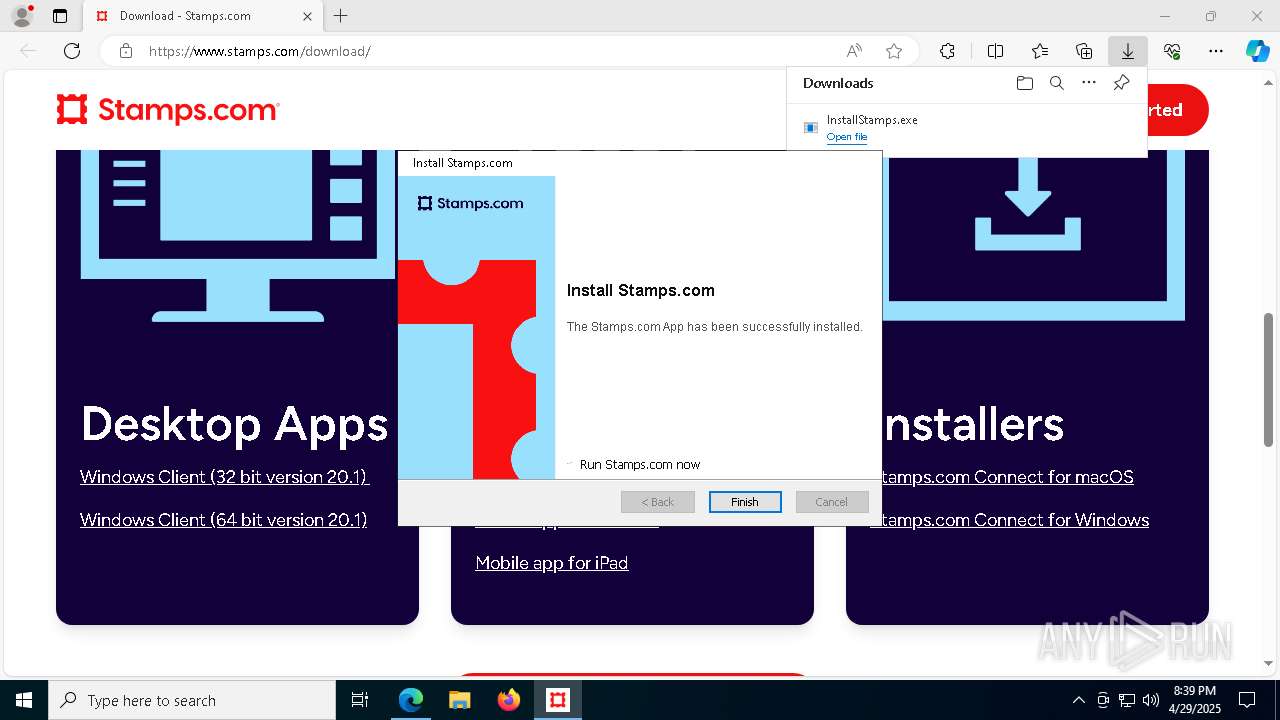1280x720 pixels.
Task: Click Back in the installer dialog
Action: 658,502
